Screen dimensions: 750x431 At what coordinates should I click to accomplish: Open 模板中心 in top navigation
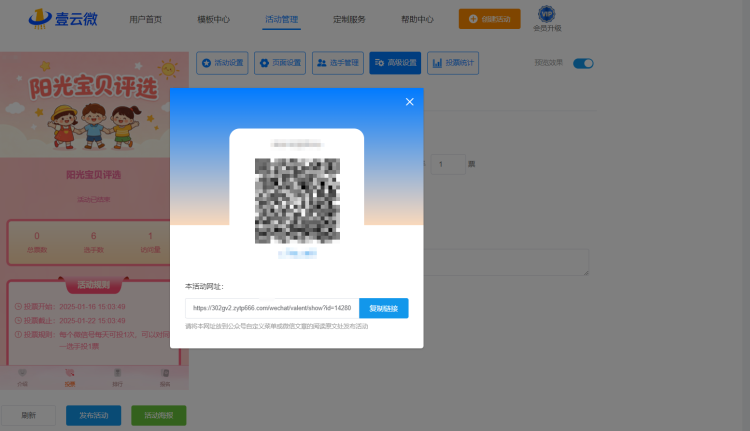[213, 20]
